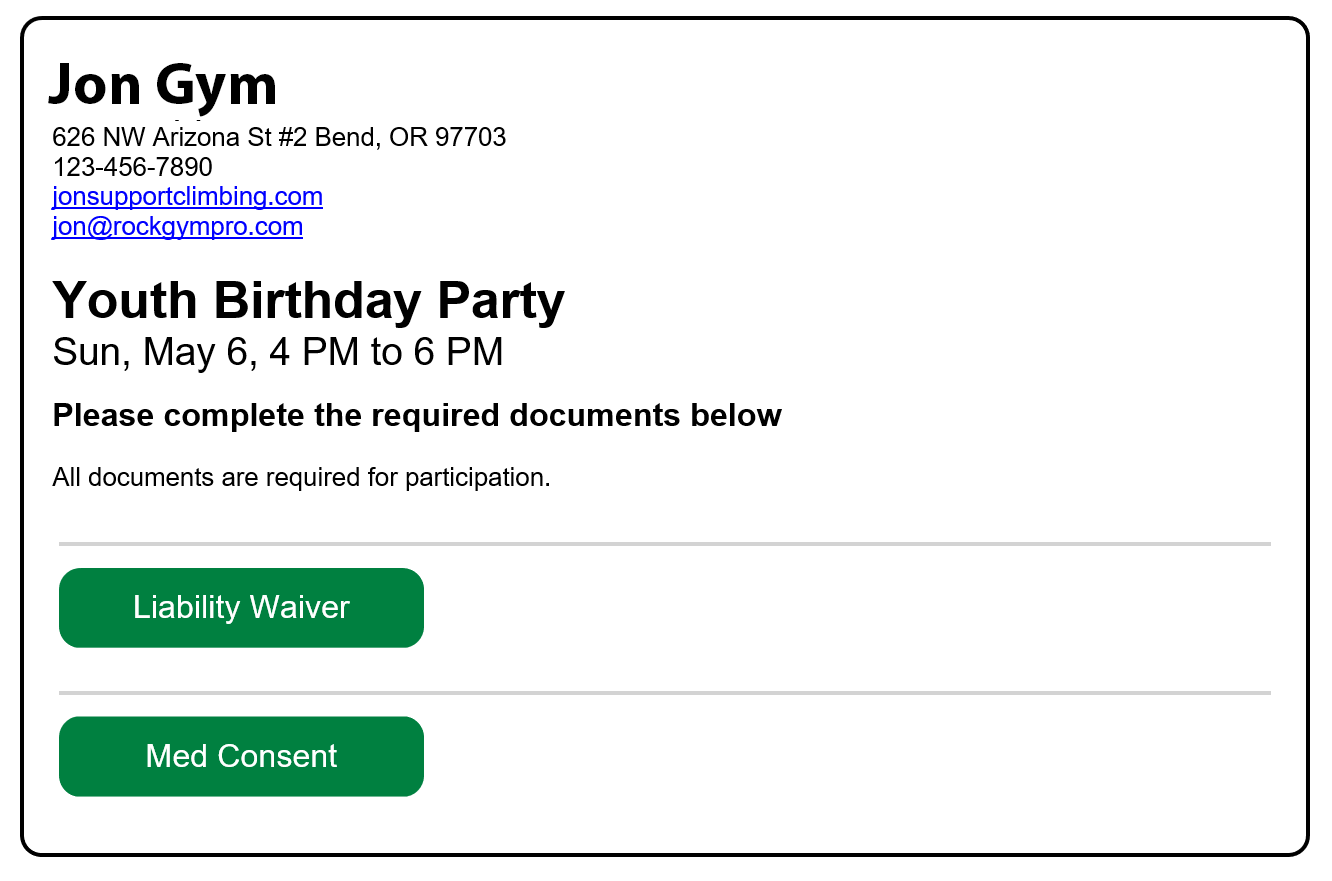Visit the jonsupportclimbing.com website link
This screenshot has width=1332, height=881.
coord(187,196)
